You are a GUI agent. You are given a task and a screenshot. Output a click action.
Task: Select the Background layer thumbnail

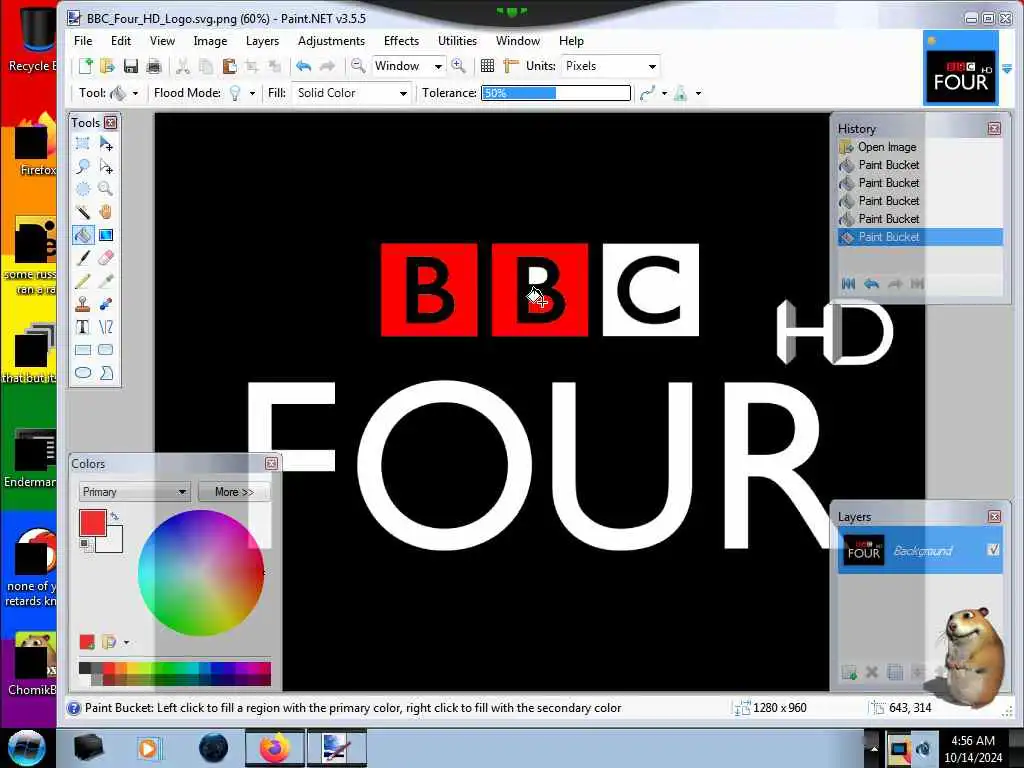pos(863,550)
